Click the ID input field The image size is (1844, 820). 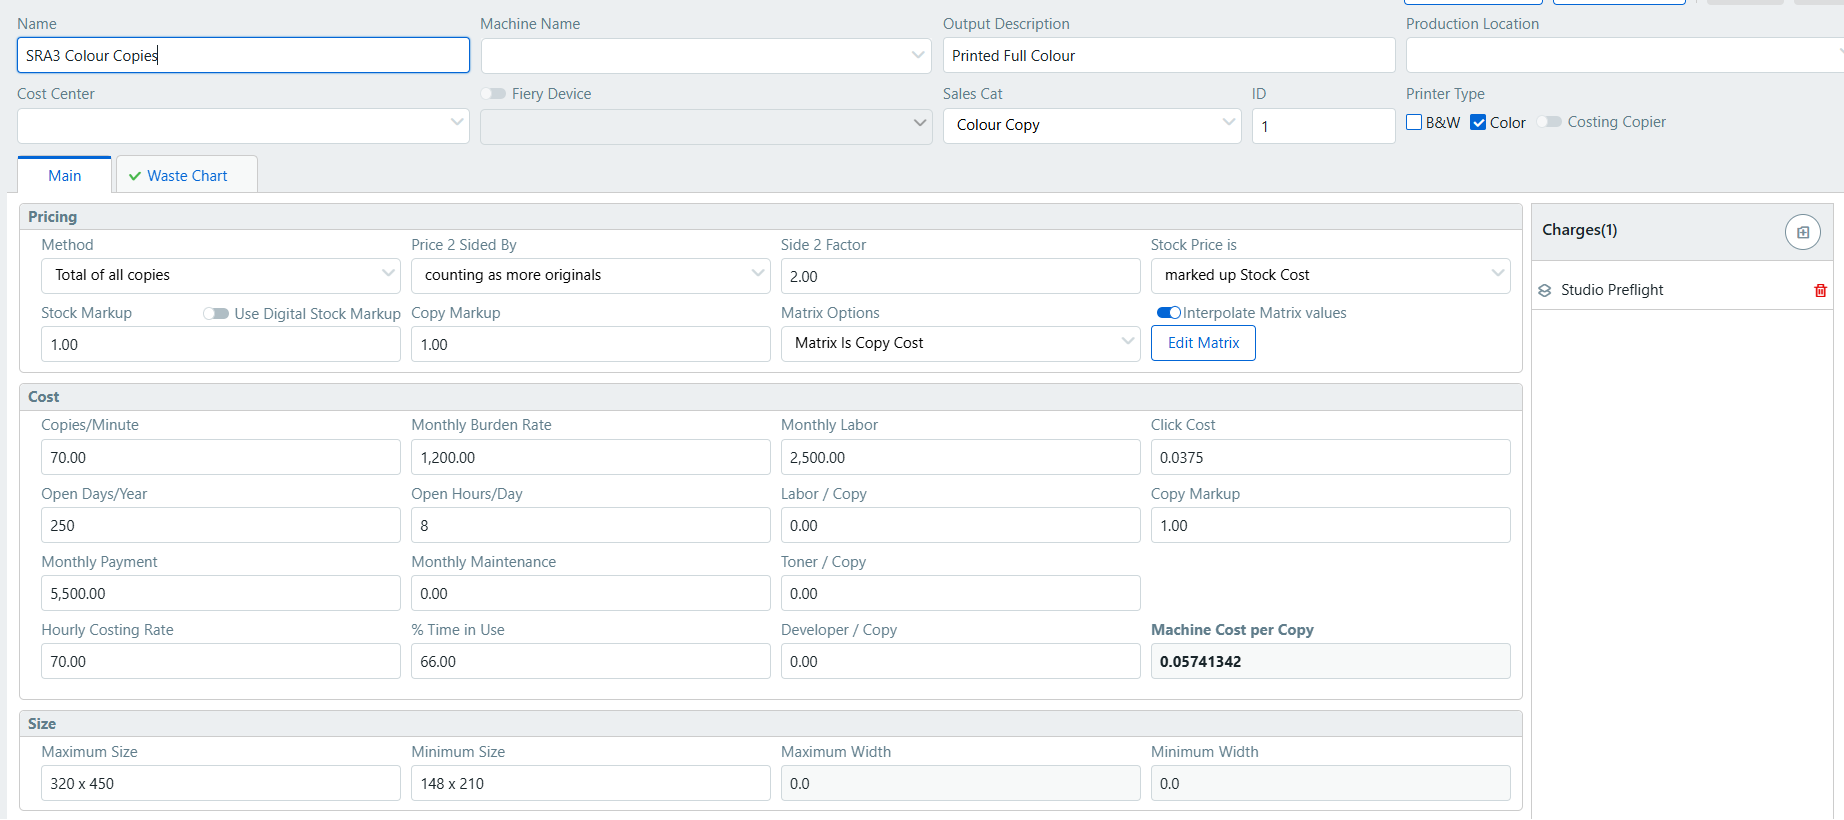[x=1323, y=126]
